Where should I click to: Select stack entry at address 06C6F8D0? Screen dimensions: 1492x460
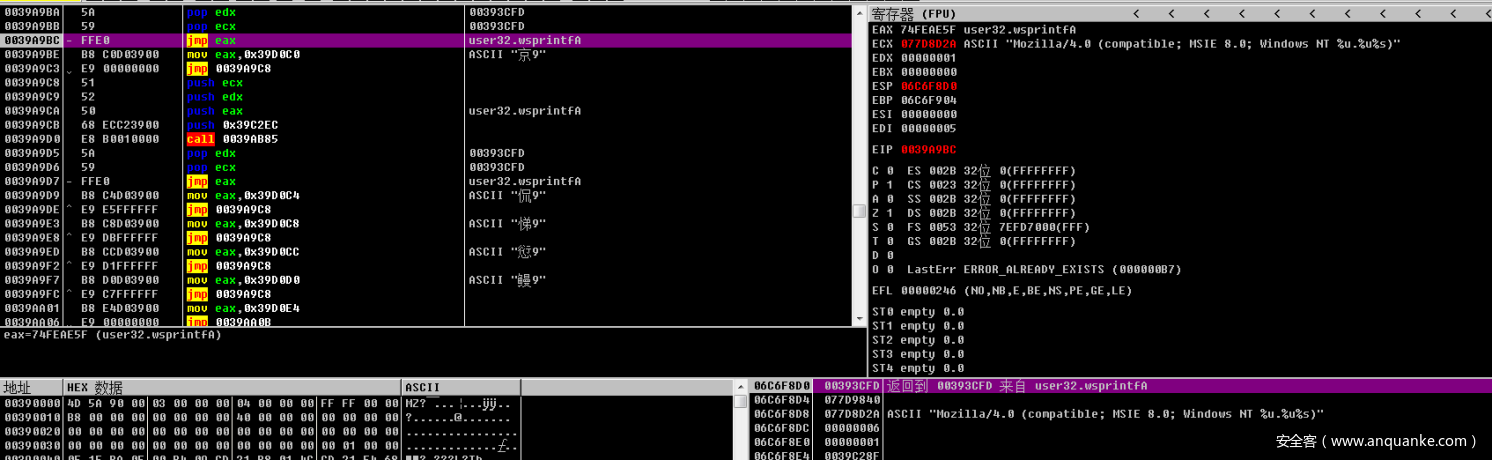coord(782,386)
